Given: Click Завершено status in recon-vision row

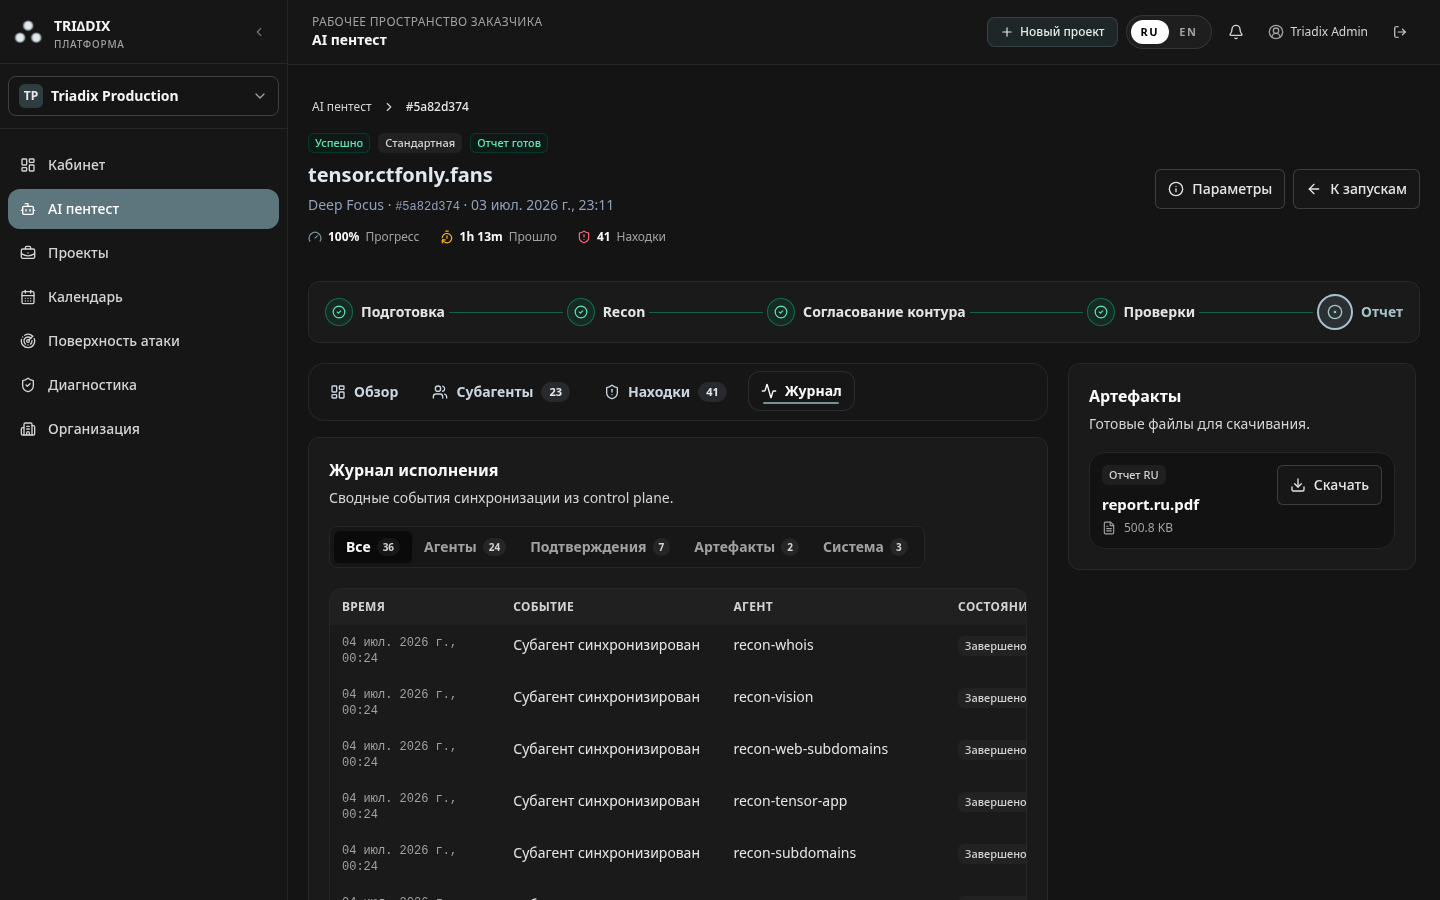Looking at the screenshot, I should click(x=994, y=698).
